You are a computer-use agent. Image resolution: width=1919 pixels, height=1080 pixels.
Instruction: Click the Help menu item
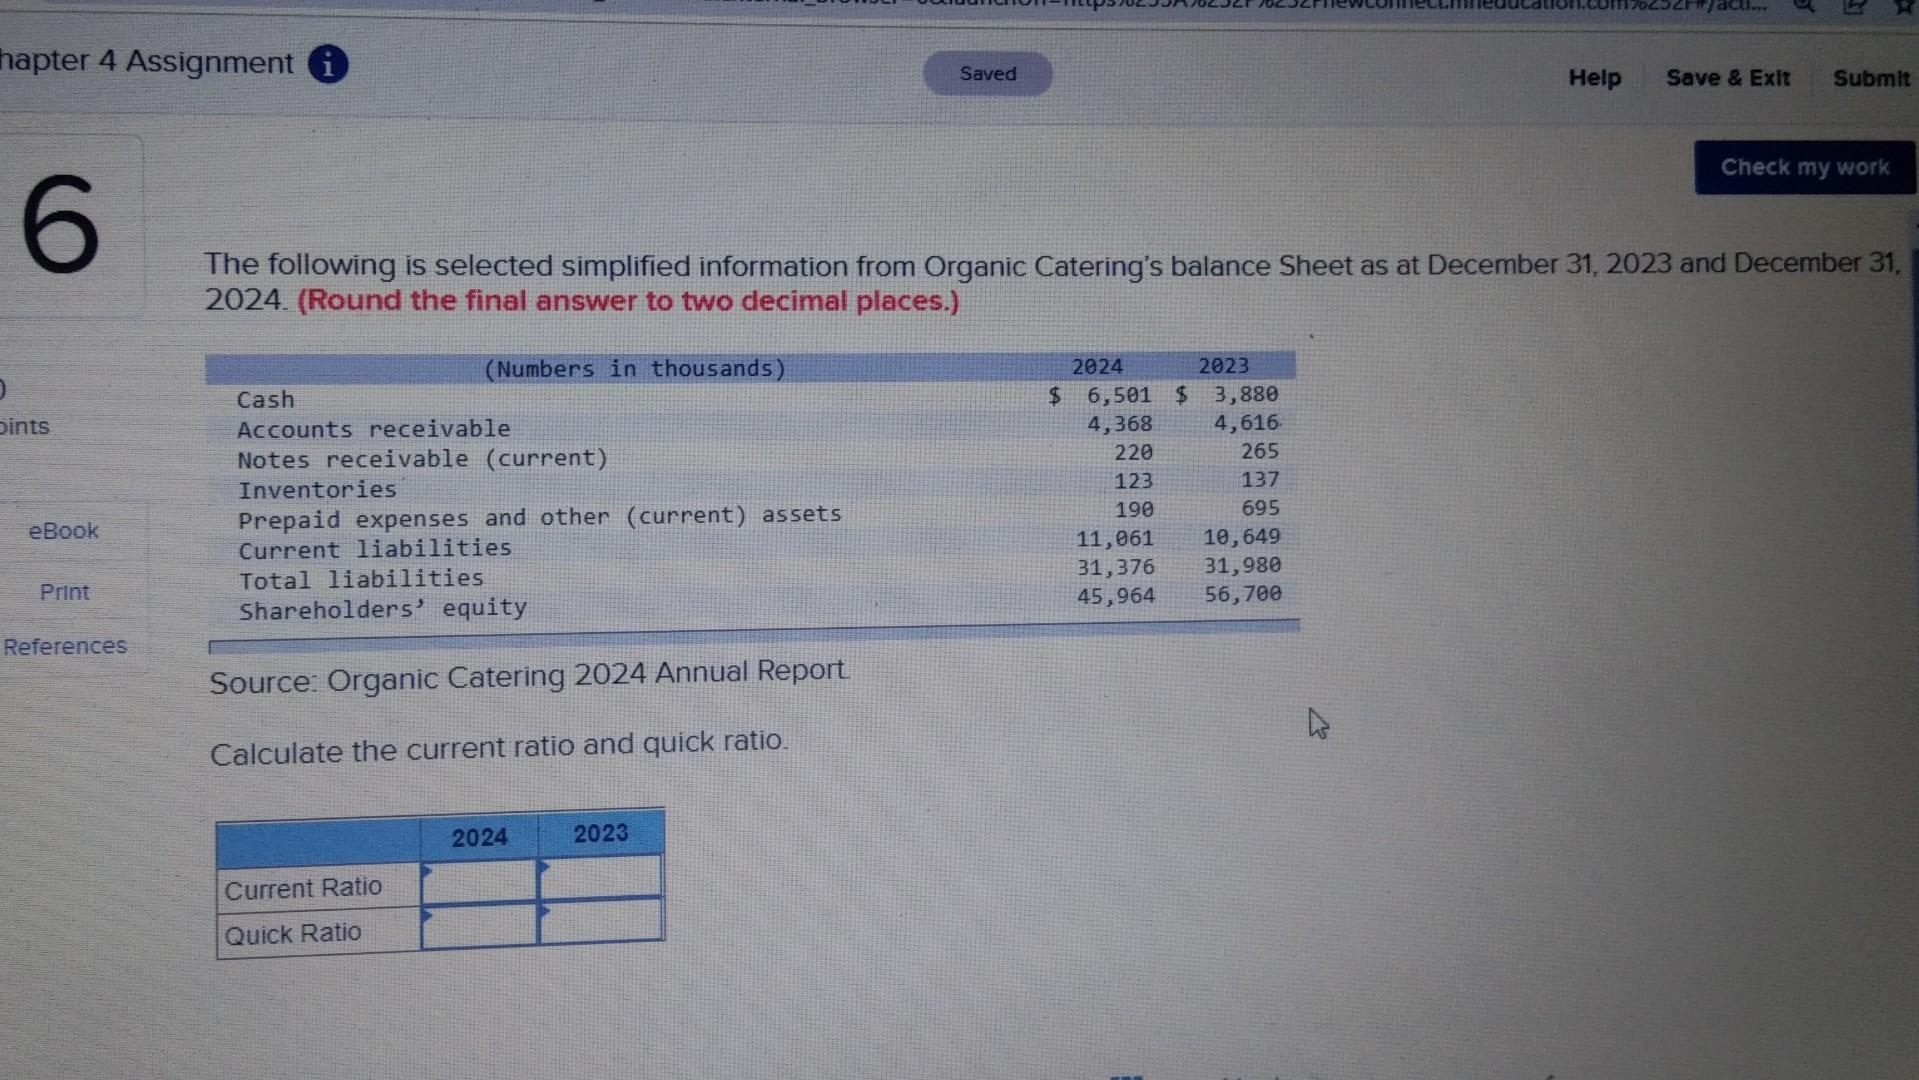(x=1593, y=78)
